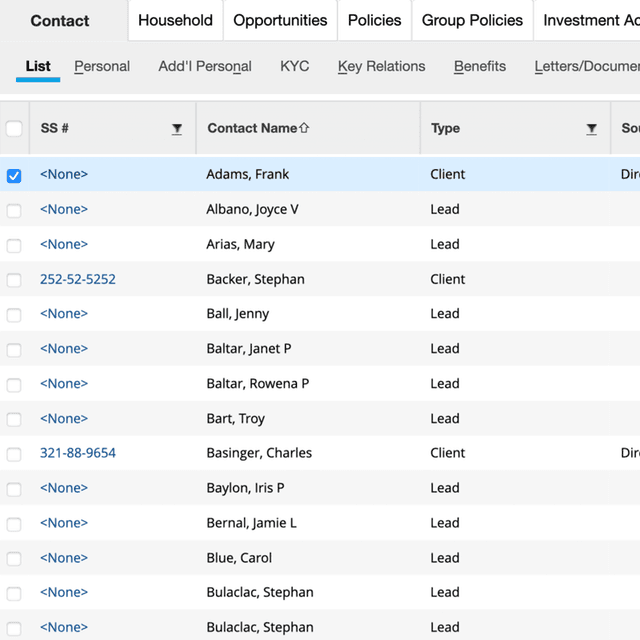The height and width of the screenshot is (640, 640).
Task: Select contact name Ball, Jenny
Action: click(238, 313)
